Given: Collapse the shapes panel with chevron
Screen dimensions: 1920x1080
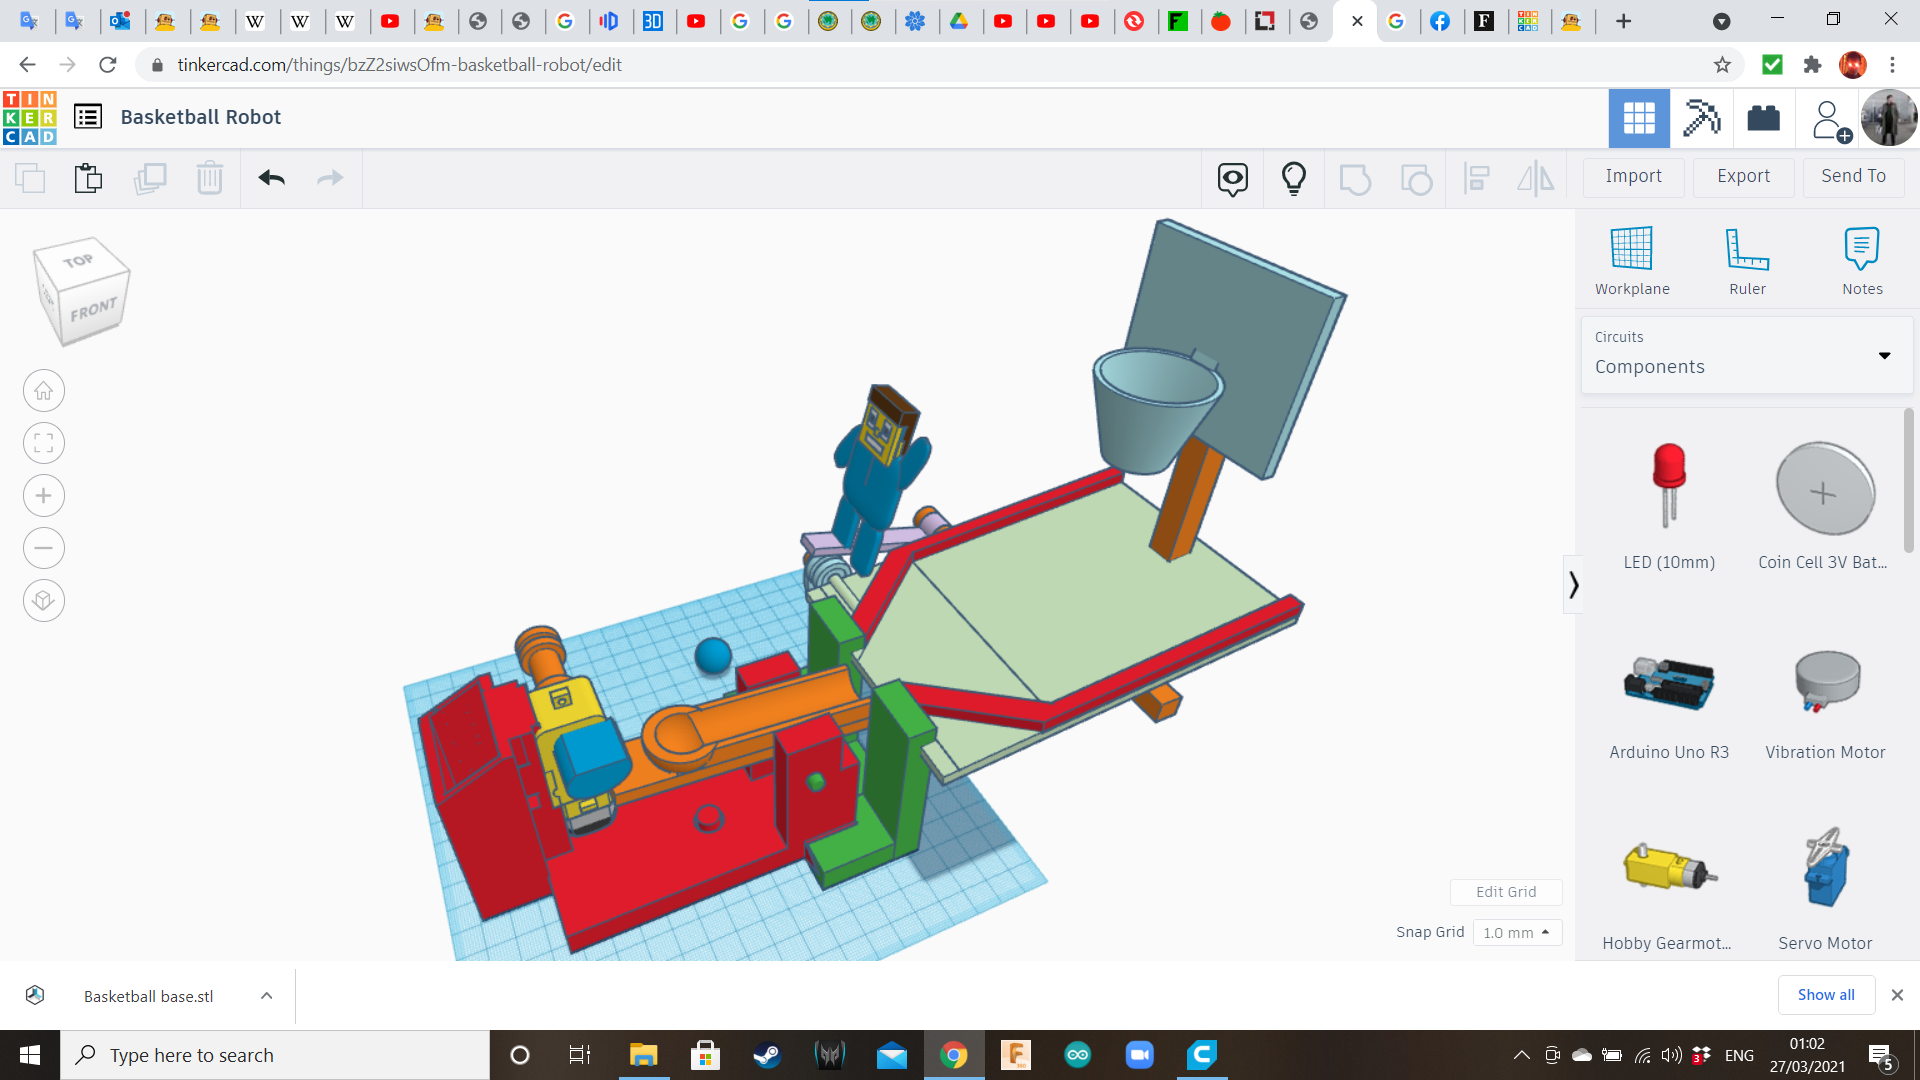Looking at the screenshot, I should [1573, 585].
